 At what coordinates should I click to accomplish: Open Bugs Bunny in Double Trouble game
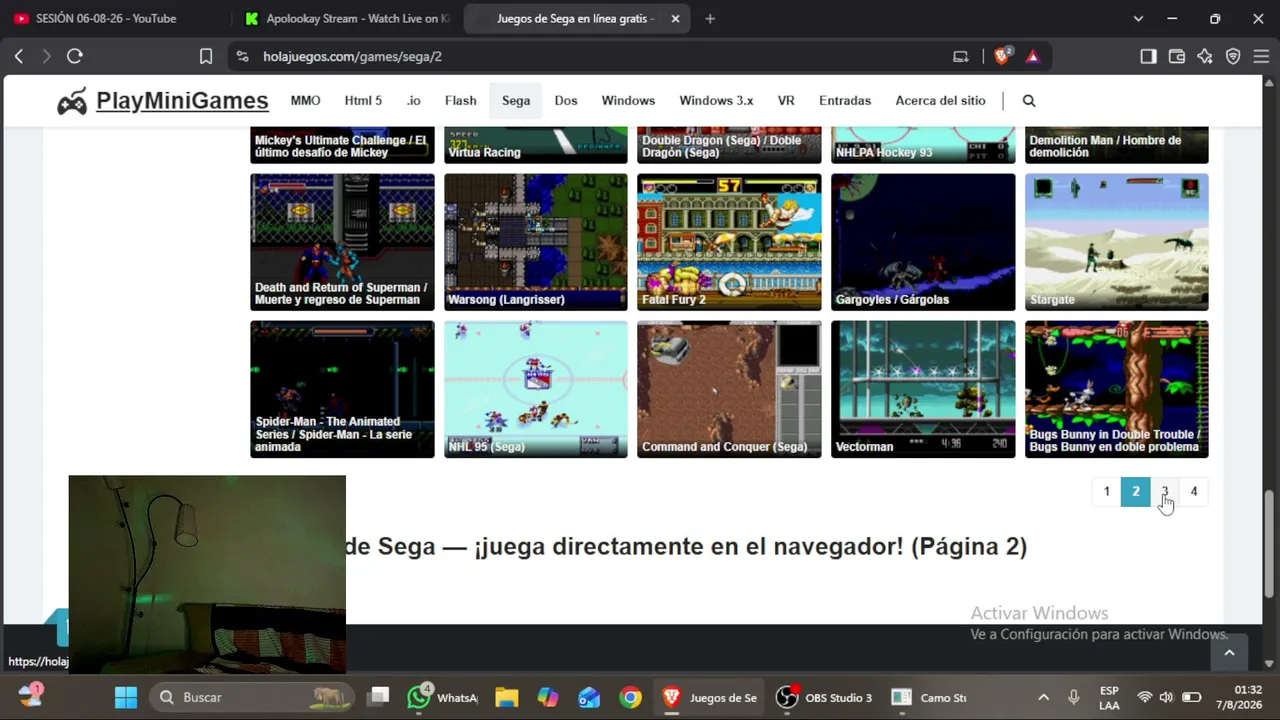(1117, 389)
